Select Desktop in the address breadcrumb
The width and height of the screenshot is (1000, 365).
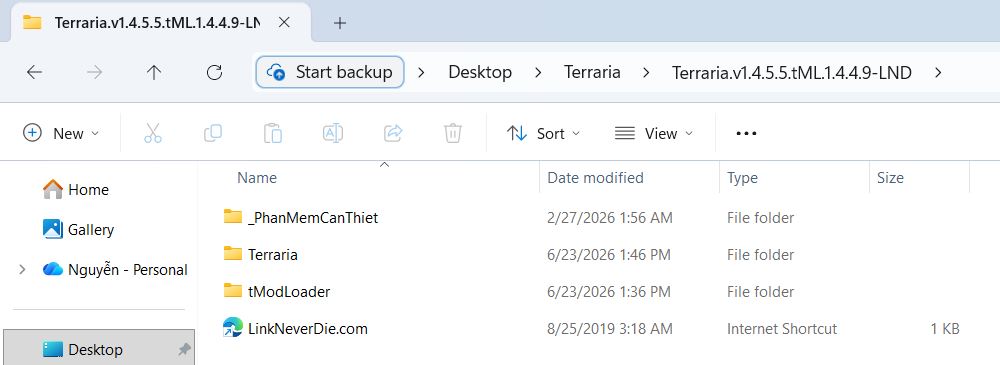click(x=480, y=72)
